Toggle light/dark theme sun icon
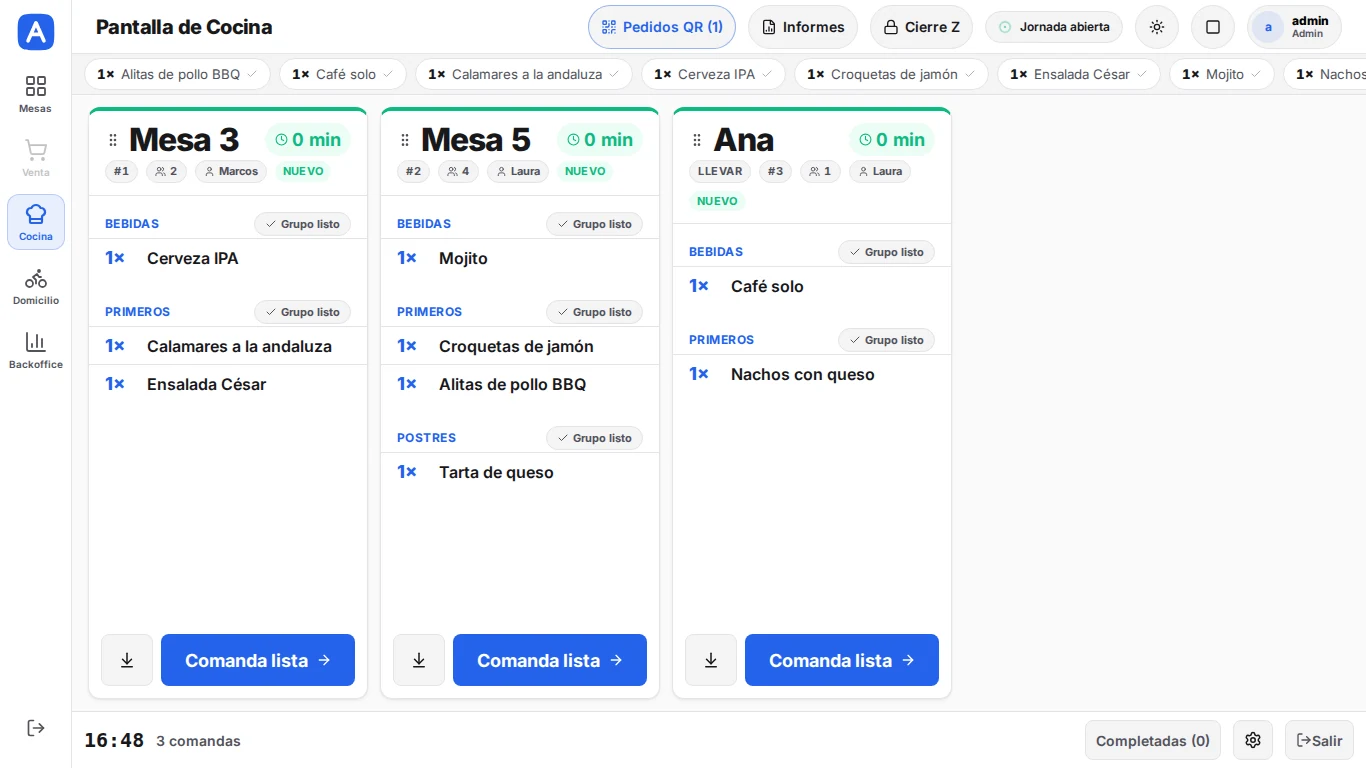Screen dimensions: 1366x768 1157,27
